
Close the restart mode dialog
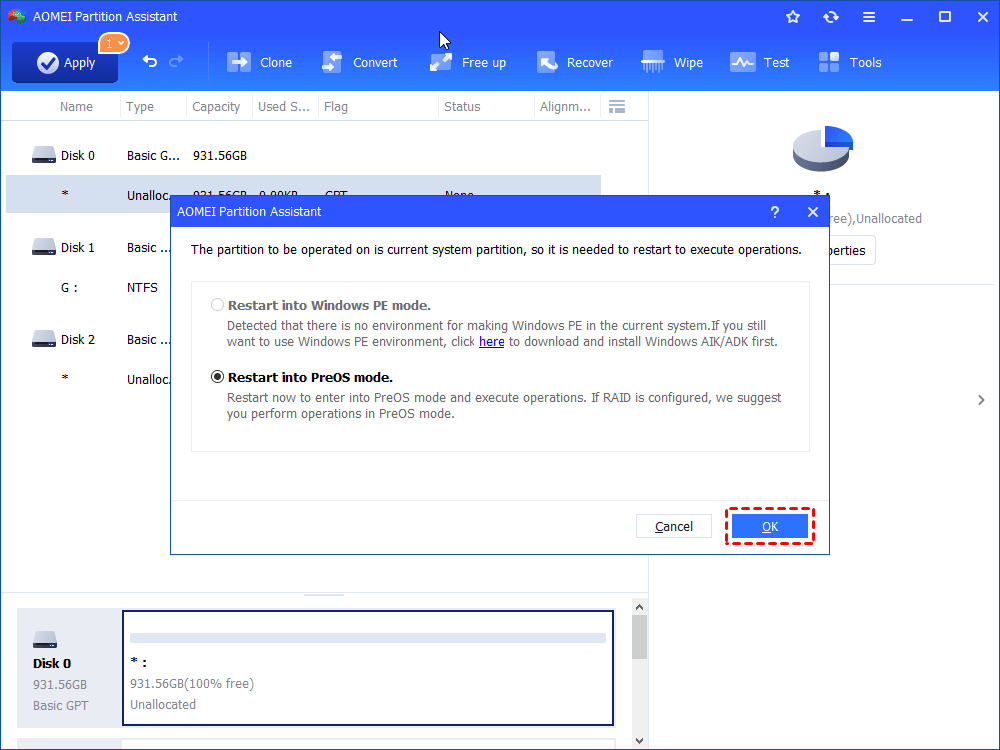tap(812, 212)
